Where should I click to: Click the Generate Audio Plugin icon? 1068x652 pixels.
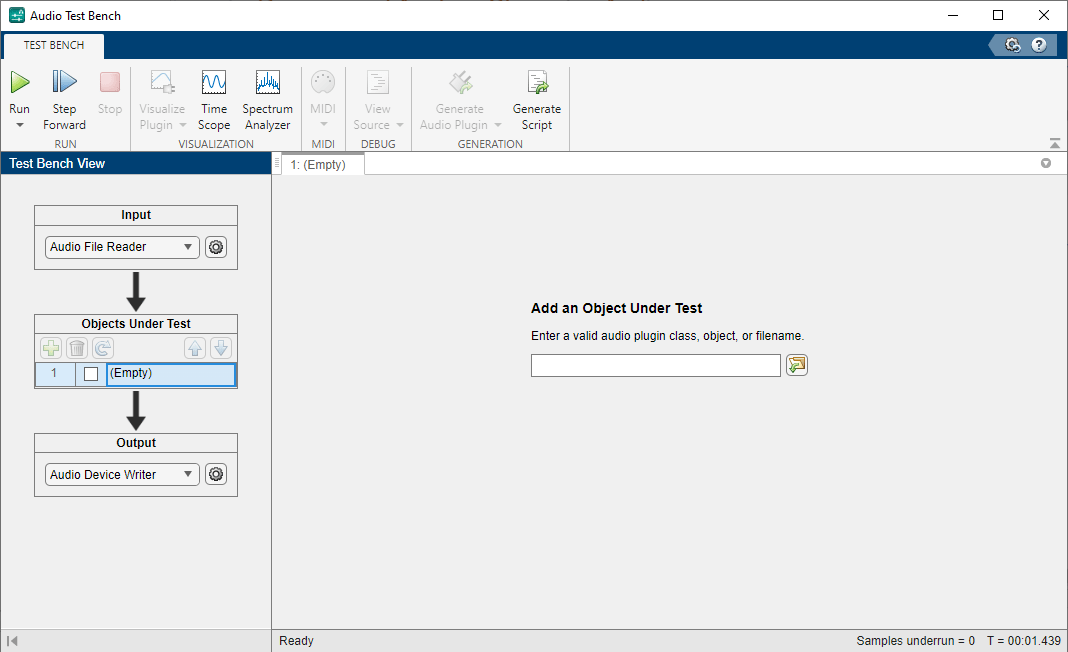pos(460,82)
